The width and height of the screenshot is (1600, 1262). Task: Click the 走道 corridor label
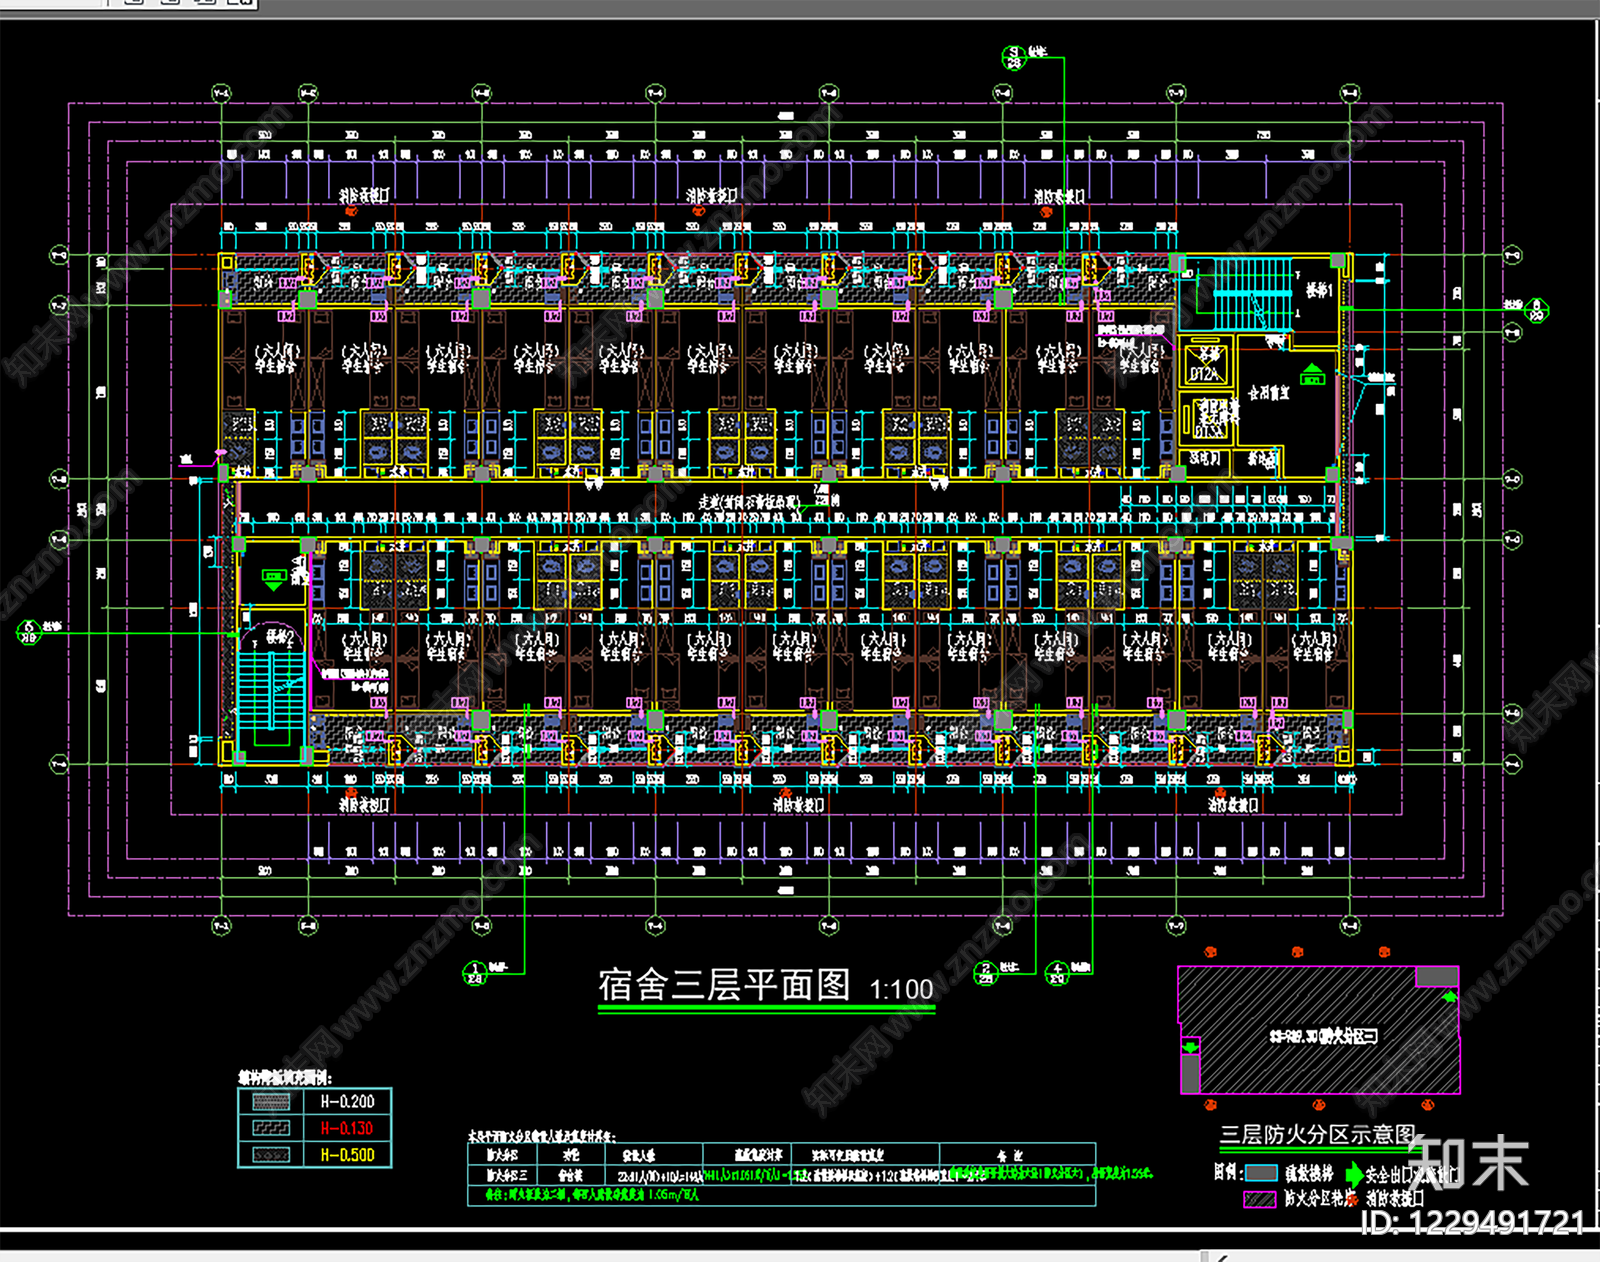[x=749, y=502]
